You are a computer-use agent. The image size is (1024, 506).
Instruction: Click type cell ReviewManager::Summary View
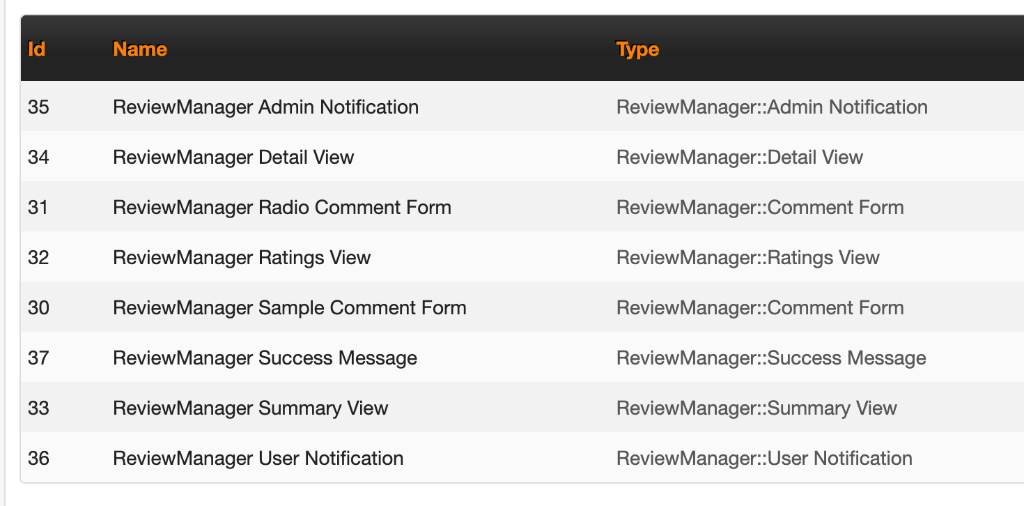pos(756,408)
